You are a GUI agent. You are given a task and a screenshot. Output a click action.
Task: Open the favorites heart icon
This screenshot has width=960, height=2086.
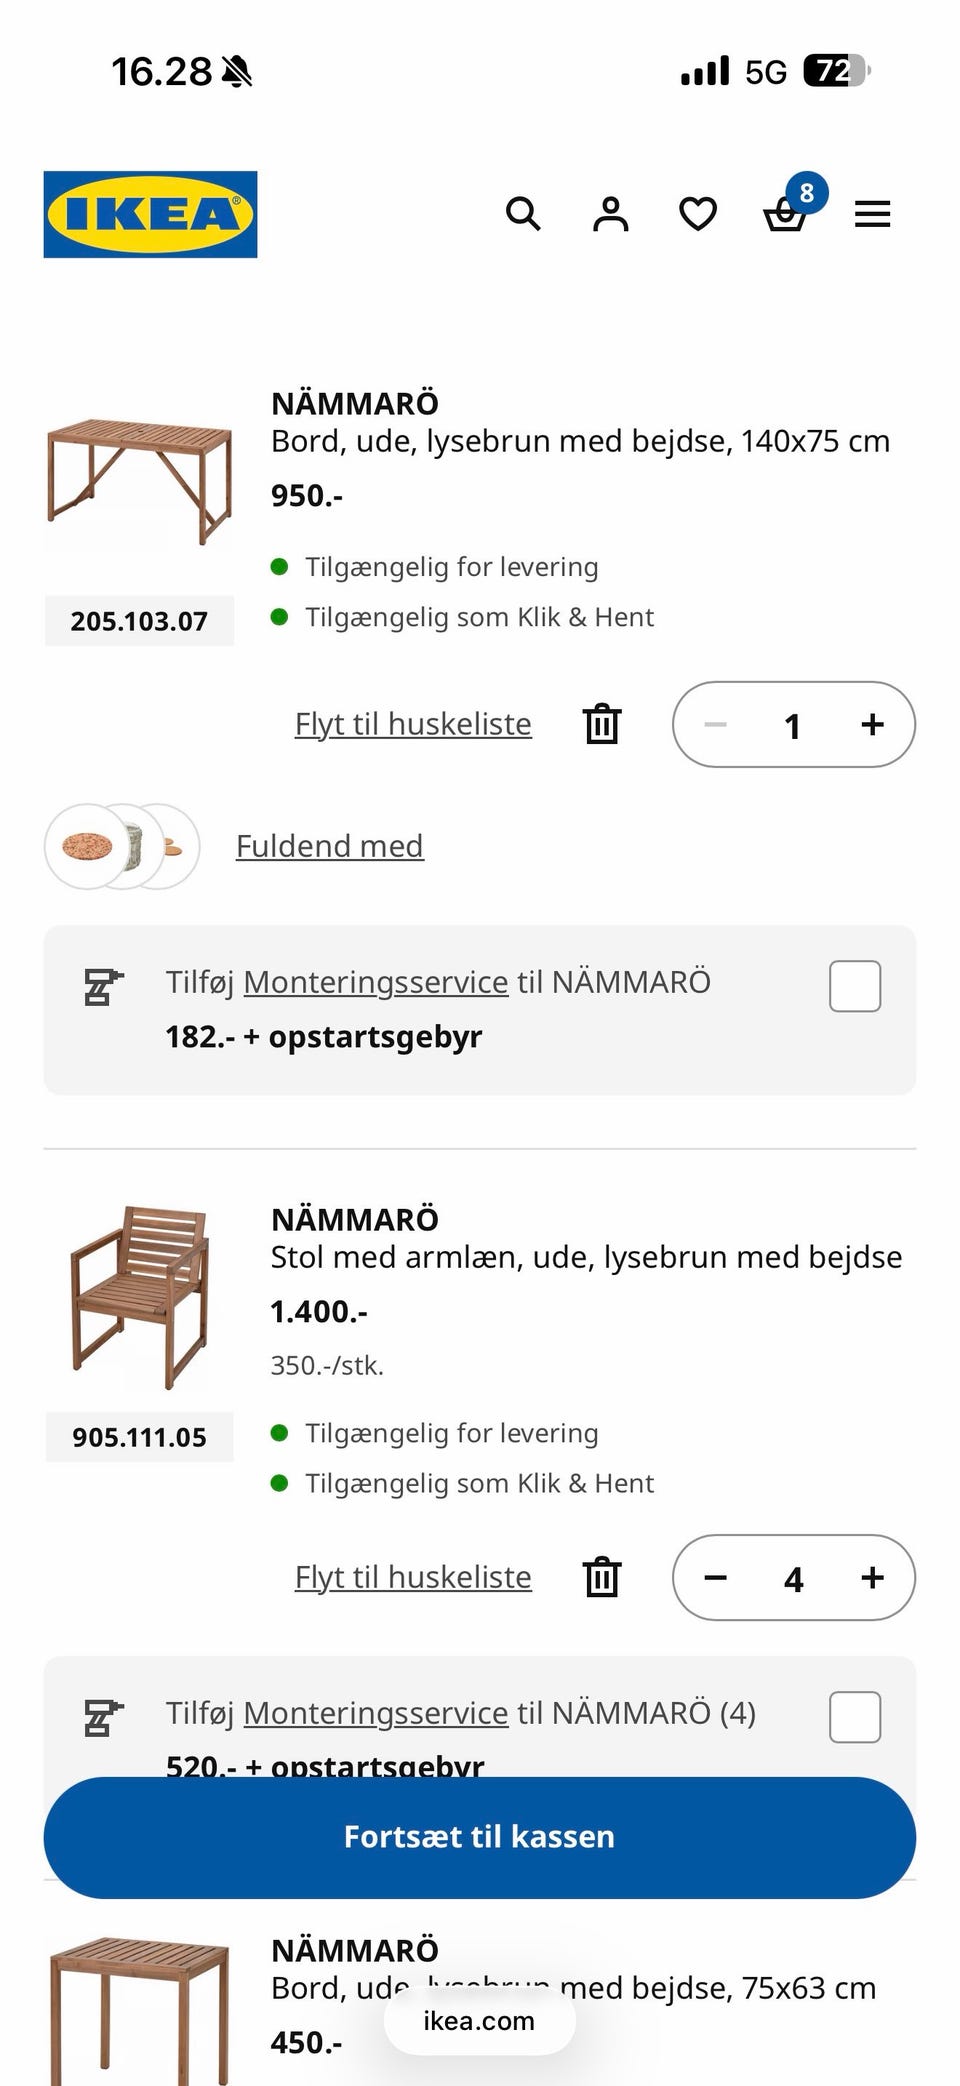697,214
